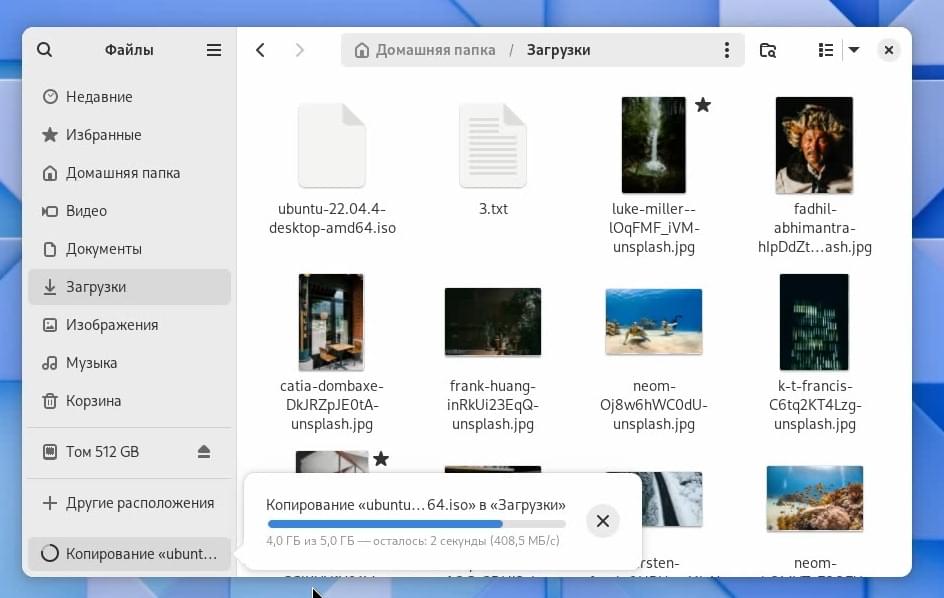
Task: Select luke-miller waterfall image
Action: [x=654, y=145]
